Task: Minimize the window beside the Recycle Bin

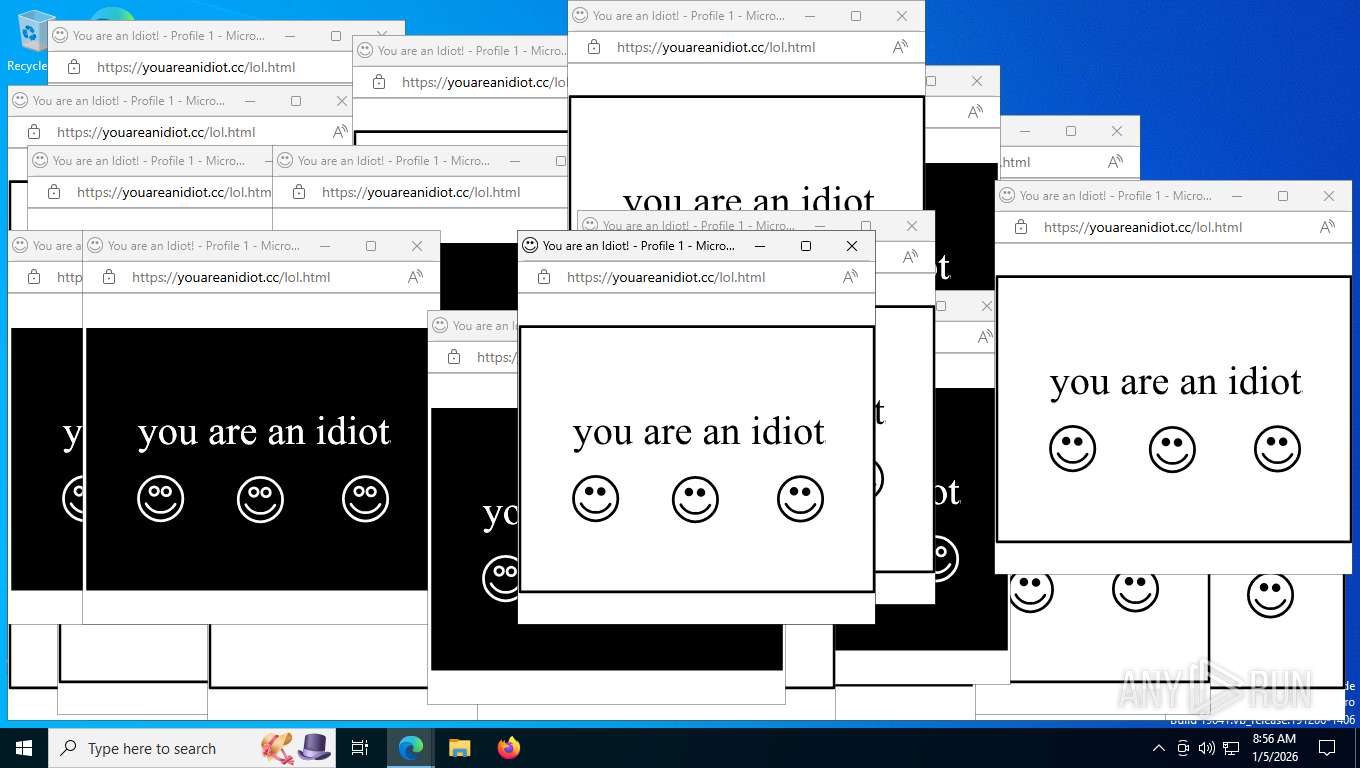Action: (290, 35)
